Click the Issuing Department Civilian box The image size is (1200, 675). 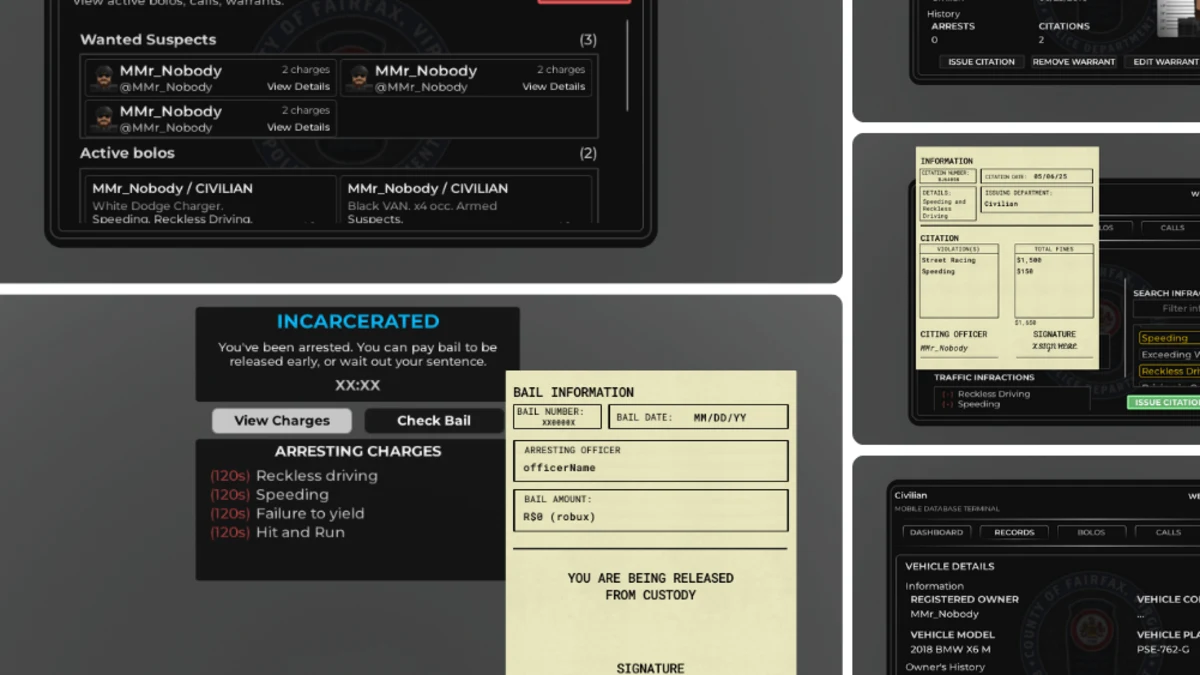tap(1036, 199)
